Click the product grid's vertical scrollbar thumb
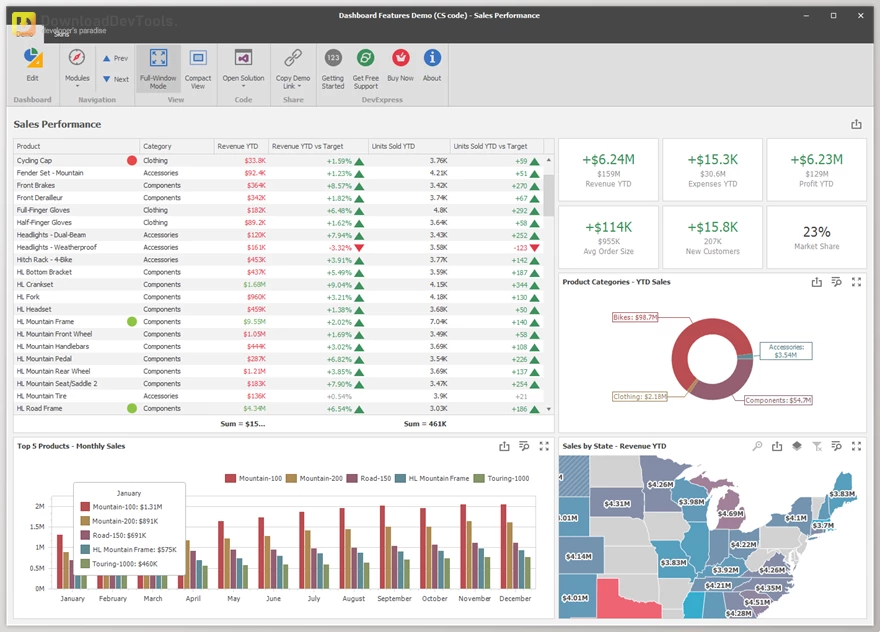This screenshot has height=632, width=880. click(548, 195)
